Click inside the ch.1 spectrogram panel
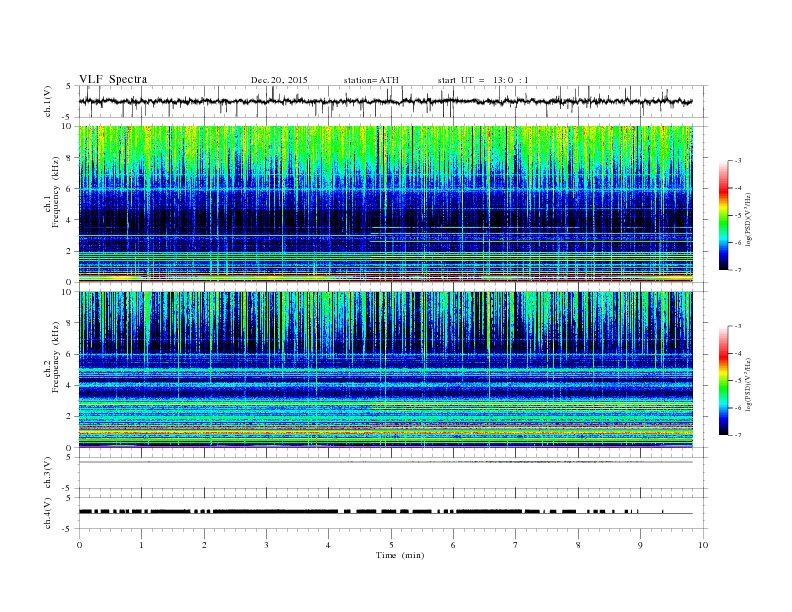 [x=386, y=204]
